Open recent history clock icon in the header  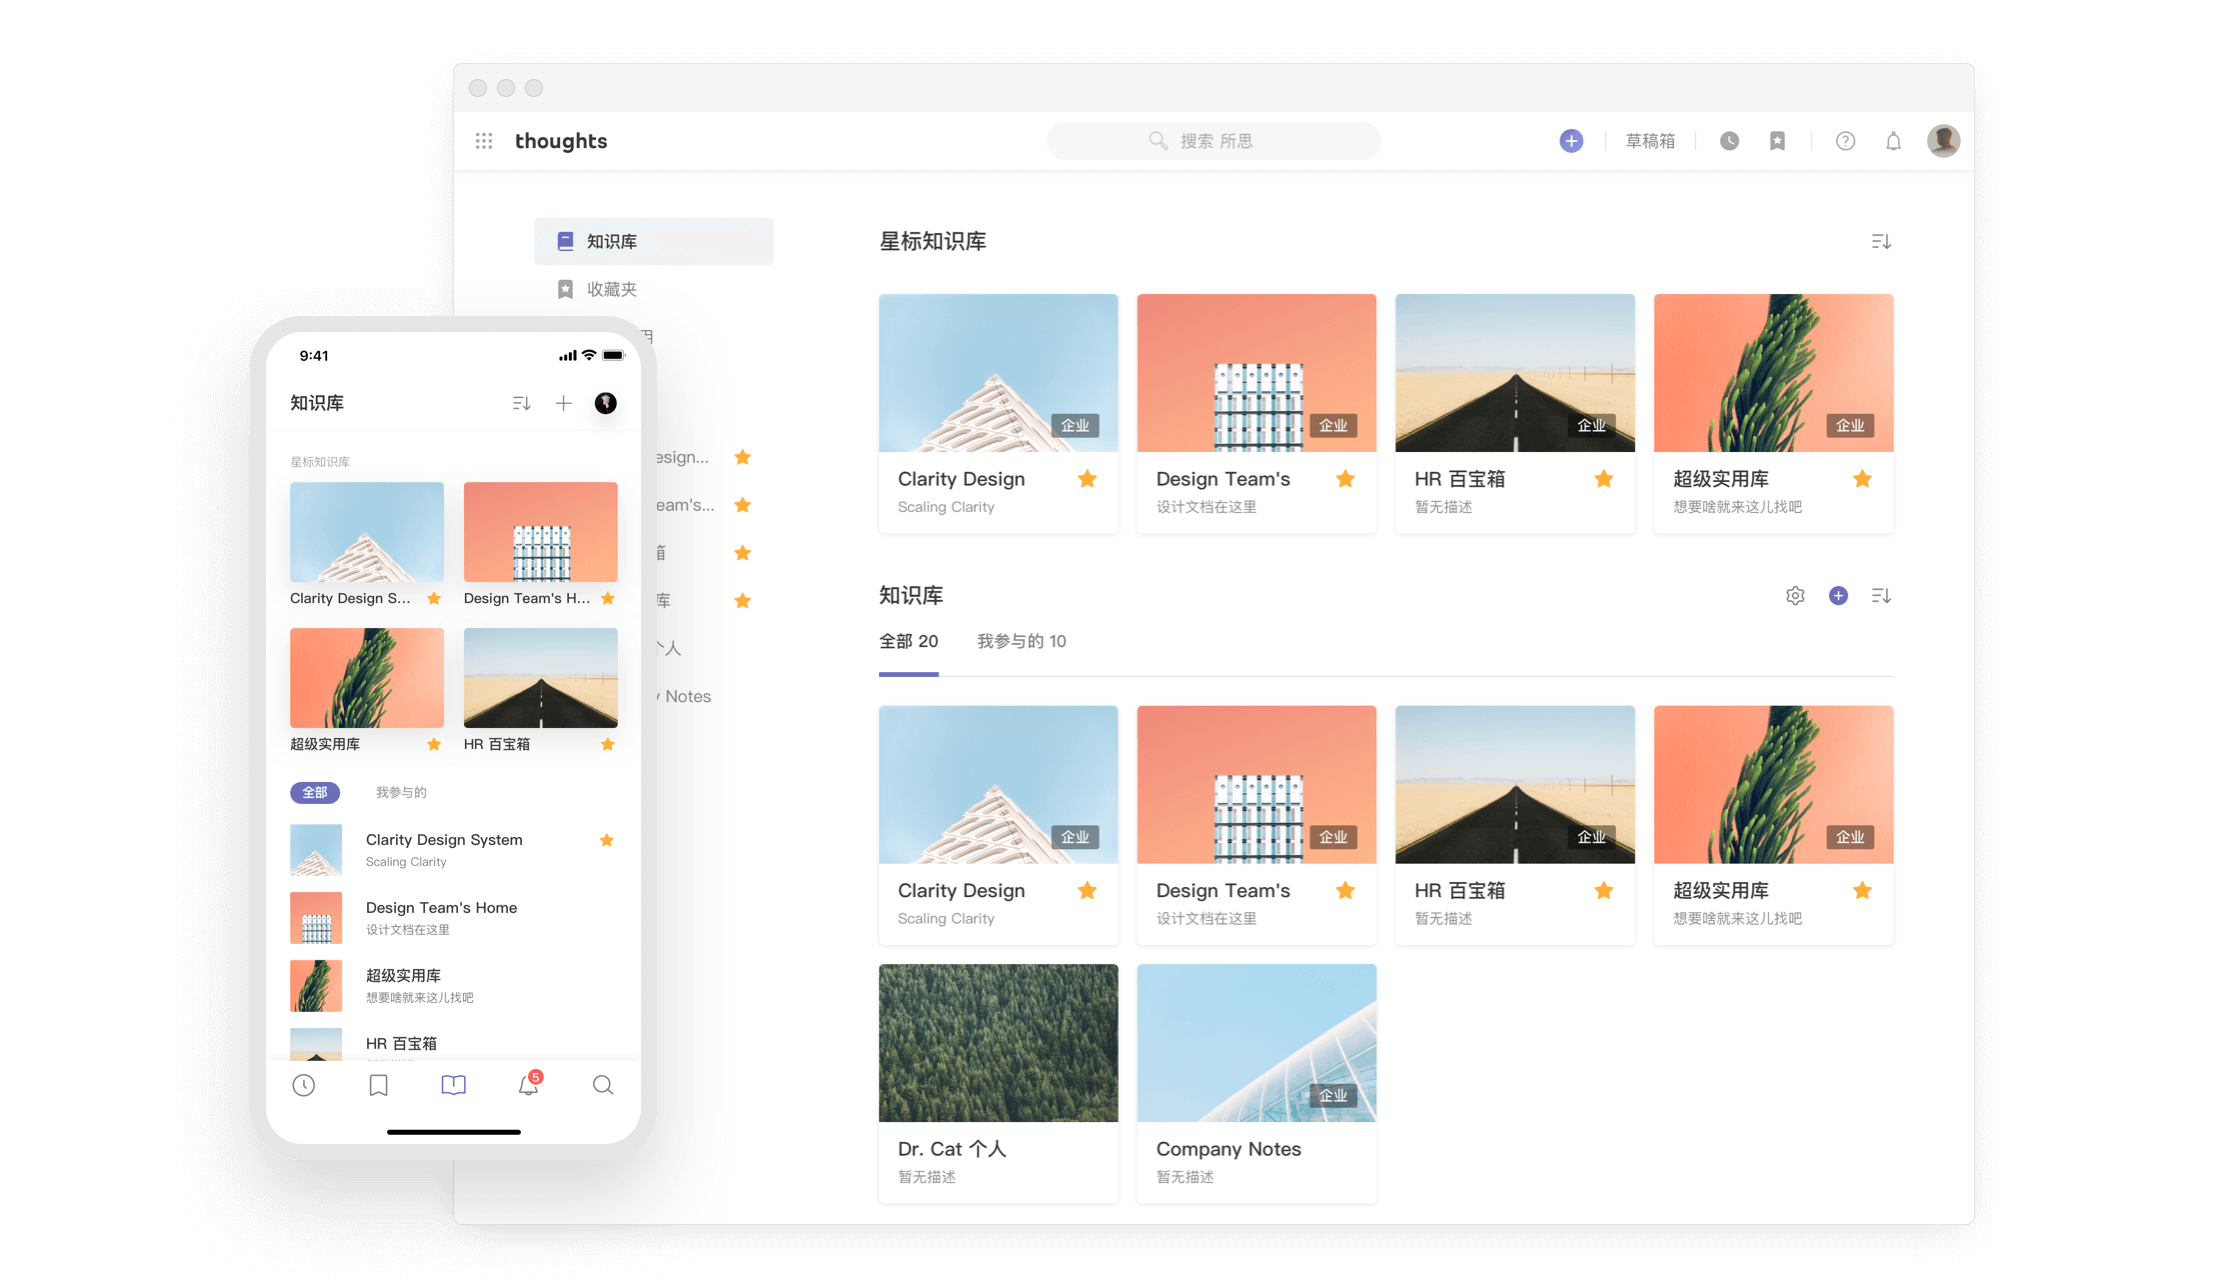(1729, 141)
